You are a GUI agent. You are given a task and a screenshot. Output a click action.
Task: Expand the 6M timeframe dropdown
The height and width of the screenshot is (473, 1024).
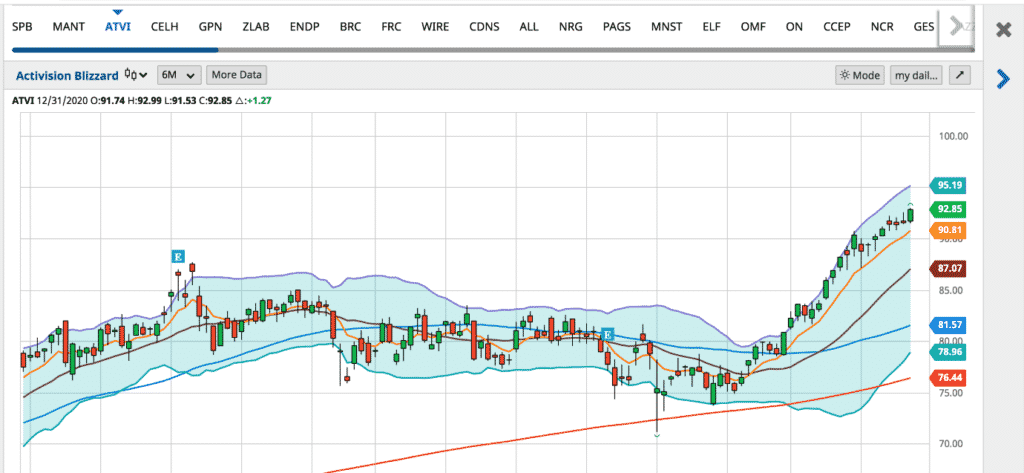coord(179,75)
